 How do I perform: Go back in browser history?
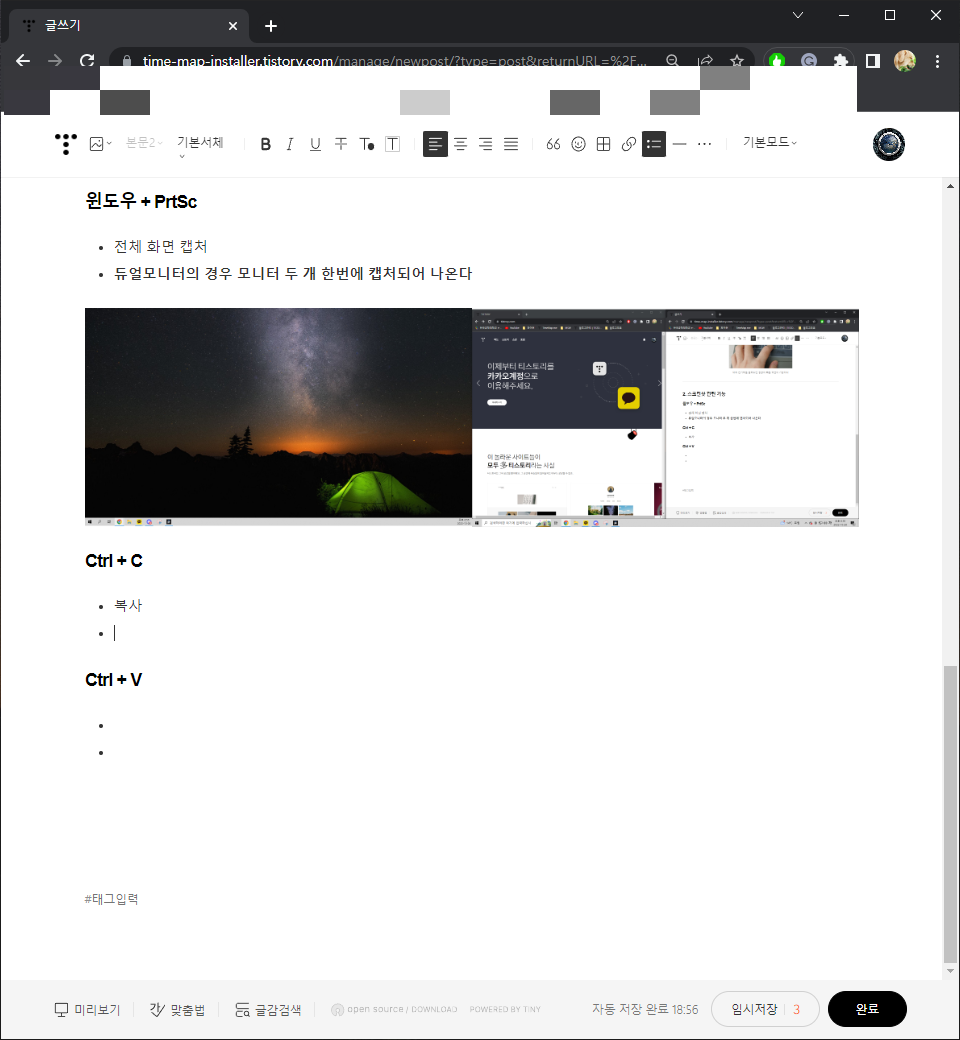point(23,60)
